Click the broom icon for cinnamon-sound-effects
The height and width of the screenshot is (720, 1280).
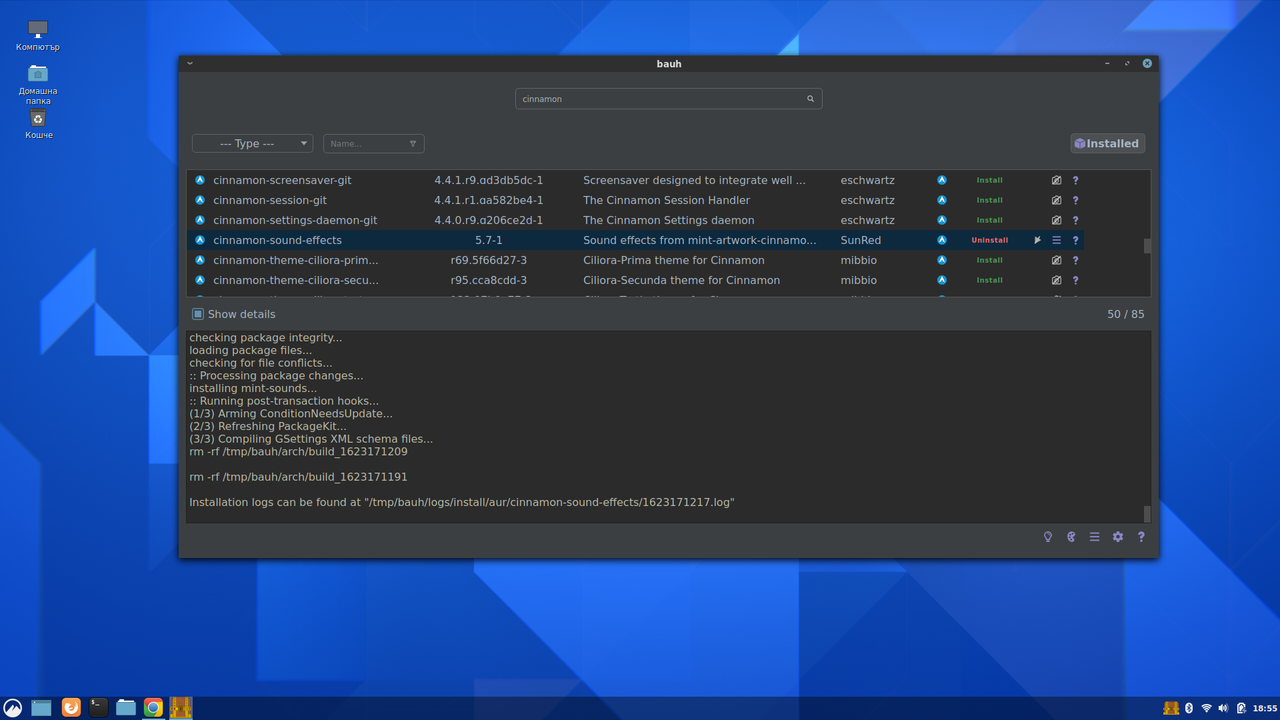point(1037,240)
